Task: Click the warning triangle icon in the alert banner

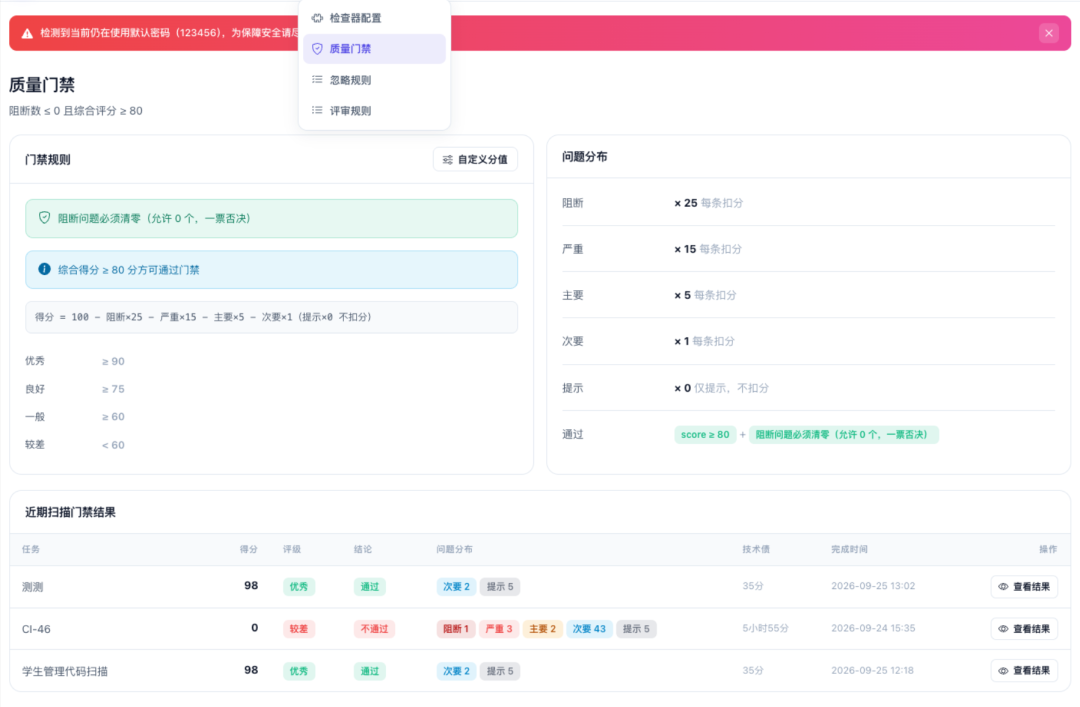Action: click(x=27, y=33)
